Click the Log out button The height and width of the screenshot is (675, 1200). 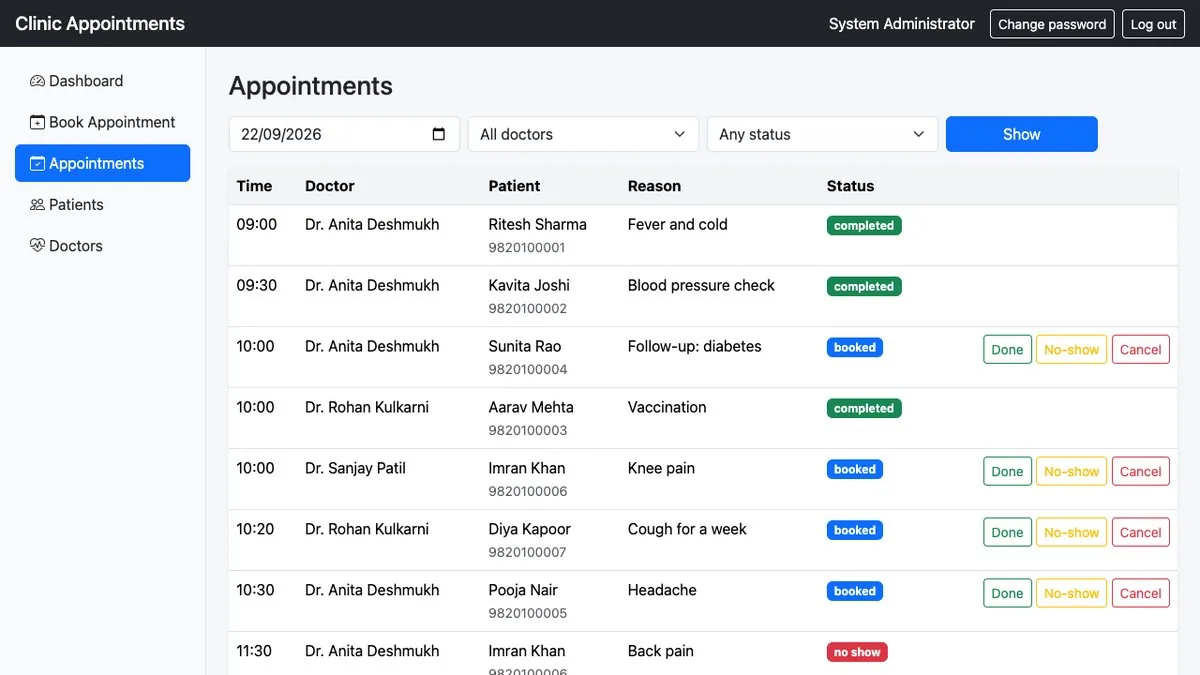click(1153, 24)
